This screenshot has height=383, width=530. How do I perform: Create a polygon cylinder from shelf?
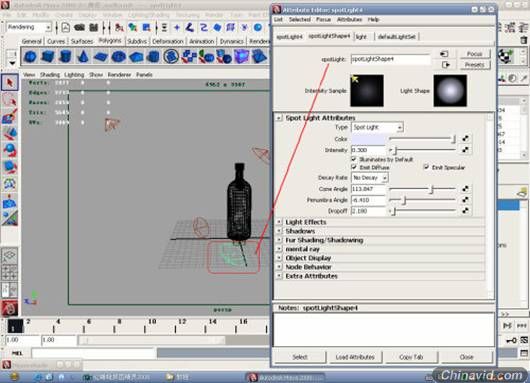pyautogui.click(x=65, y=56)
